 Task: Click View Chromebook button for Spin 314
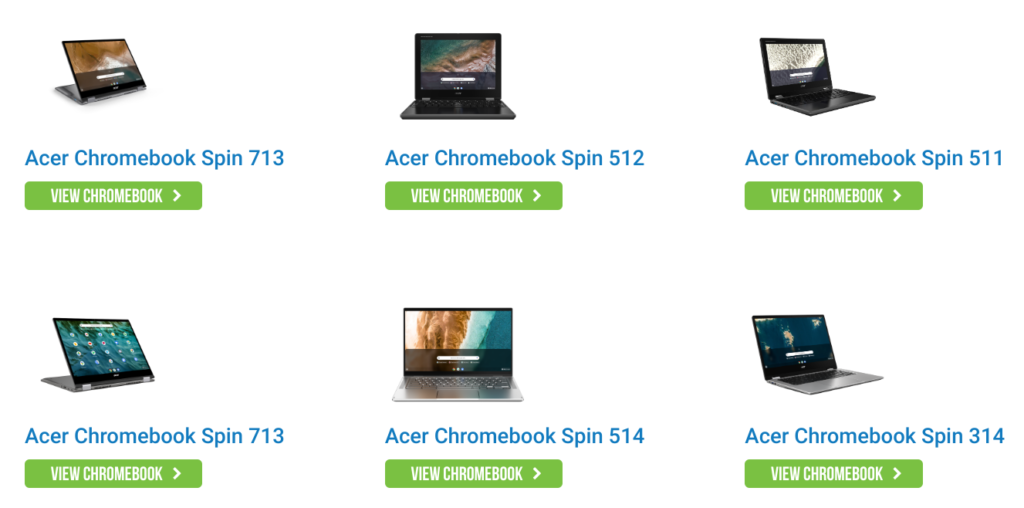833,473
